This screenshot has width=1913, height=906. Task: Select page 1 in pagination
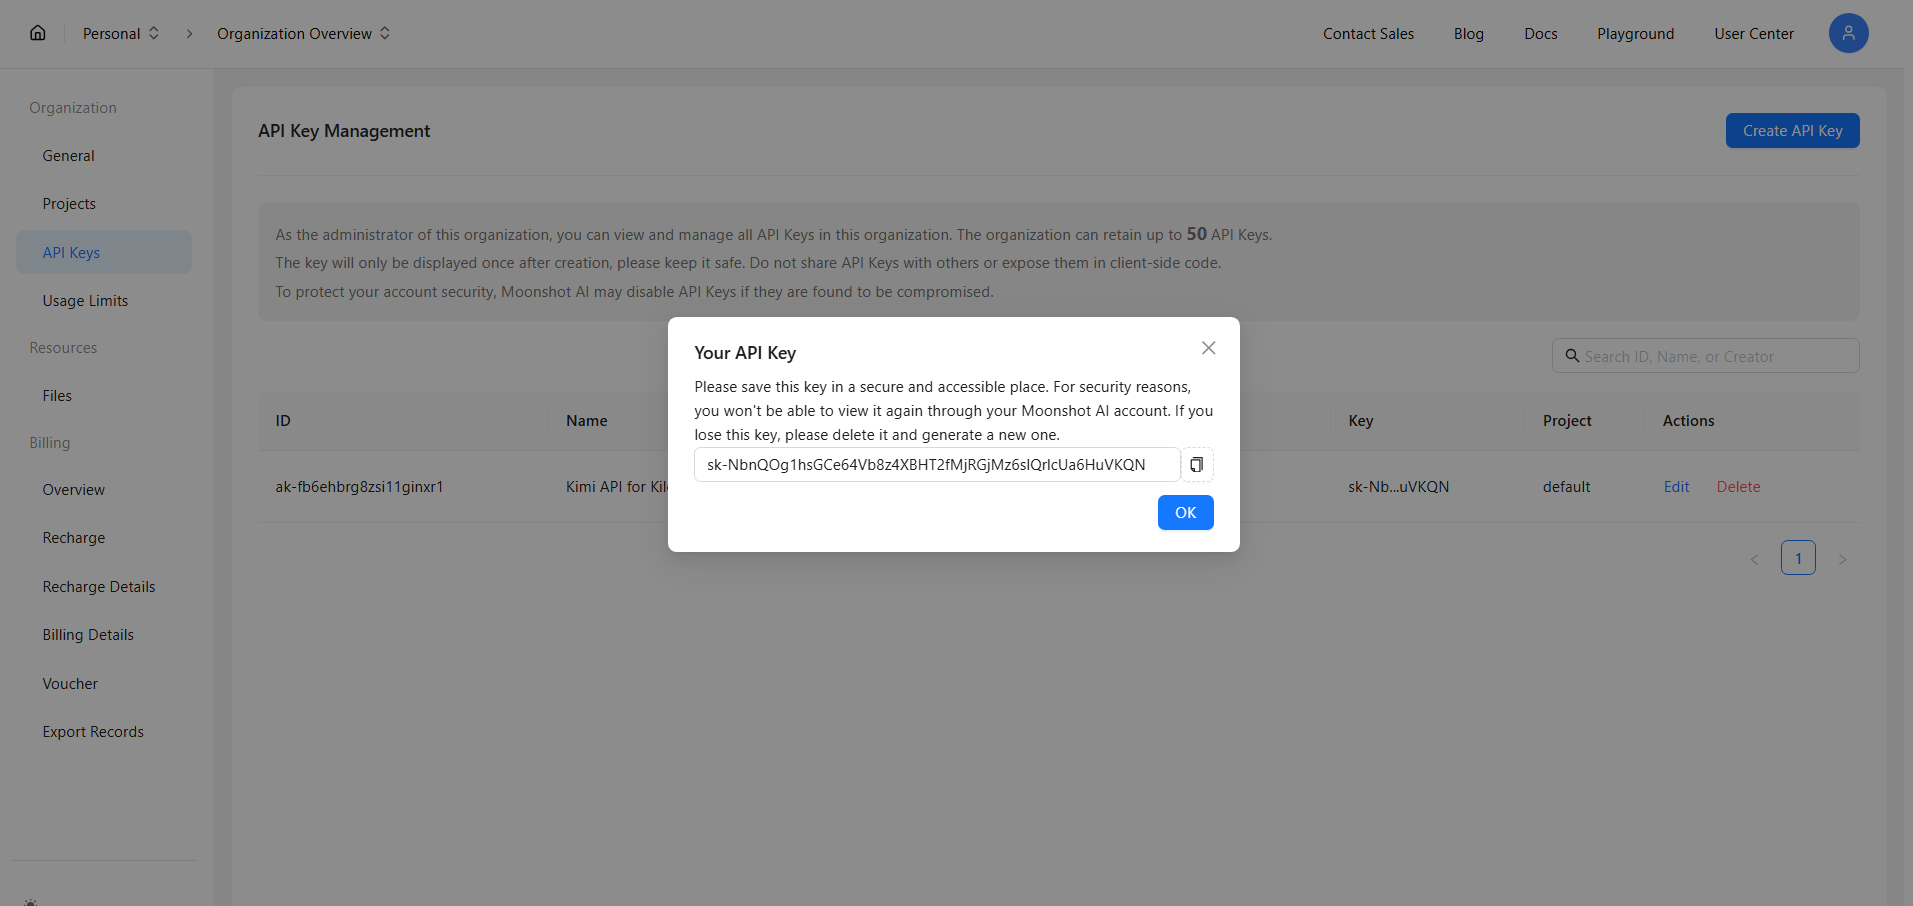click(x=1798, y=558)
